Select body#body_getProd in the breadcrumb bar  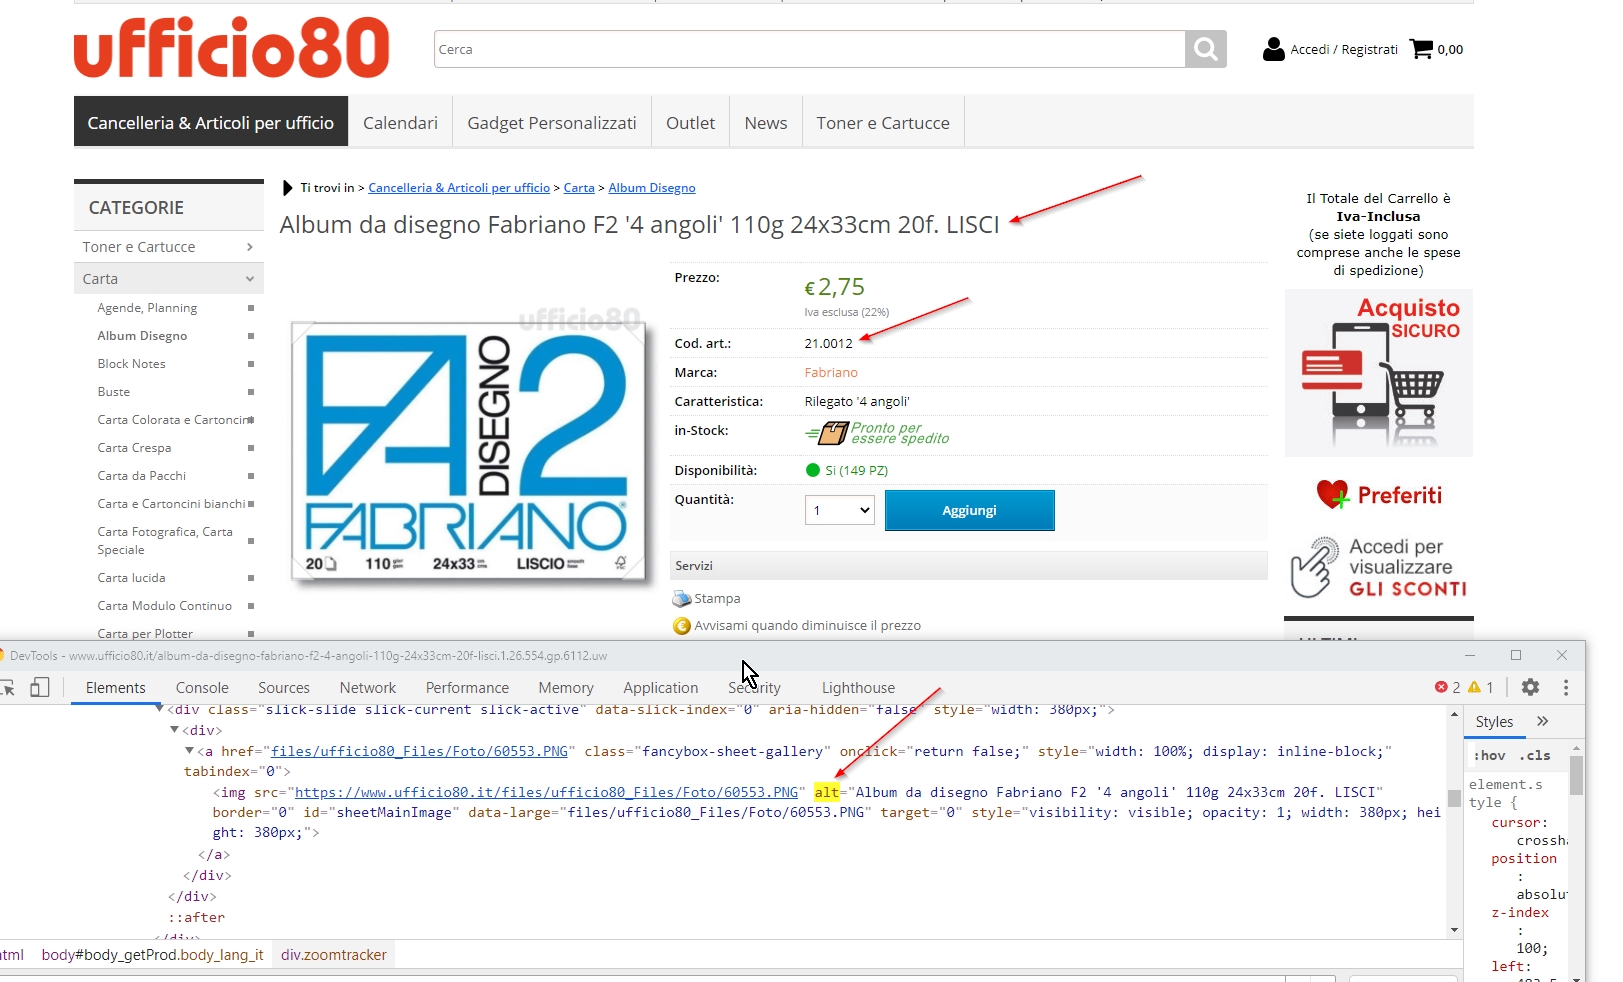[x=152, y=955]
